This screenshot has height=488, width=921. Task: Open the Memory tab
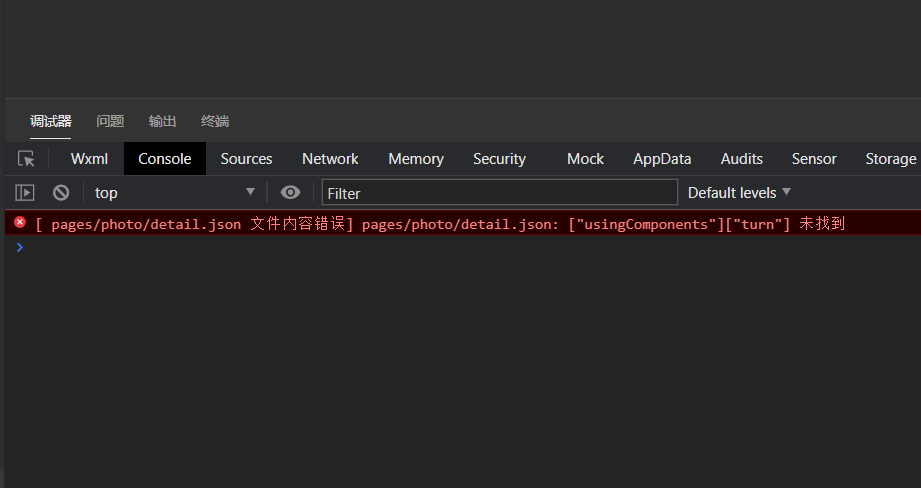[x=416, y=159]
